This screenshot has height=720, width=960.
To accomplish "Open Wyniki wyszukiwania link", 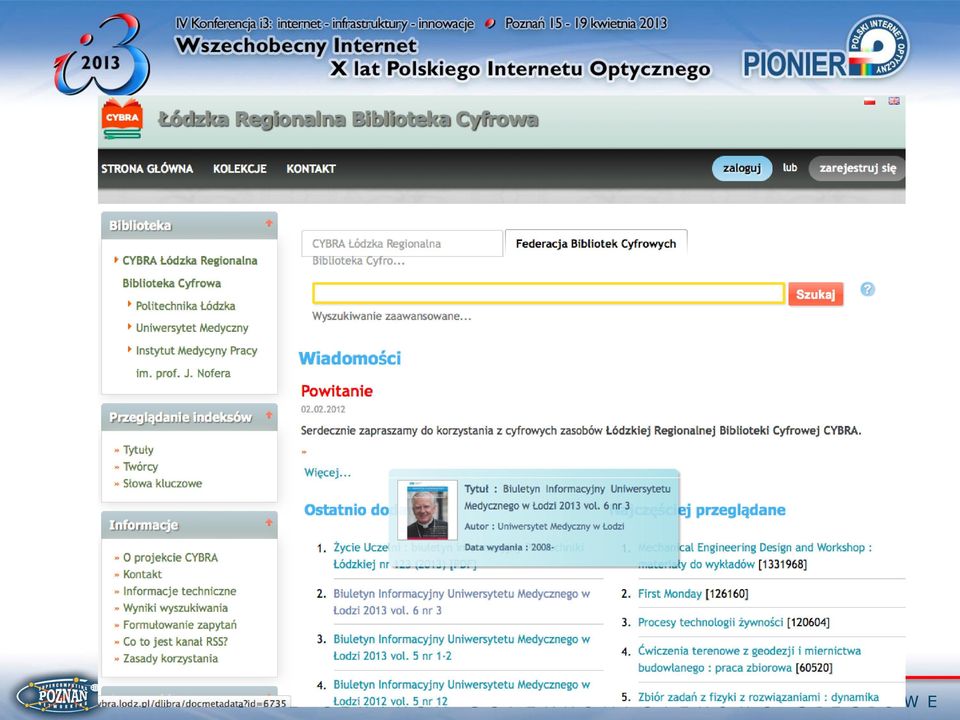I will 175,608.
